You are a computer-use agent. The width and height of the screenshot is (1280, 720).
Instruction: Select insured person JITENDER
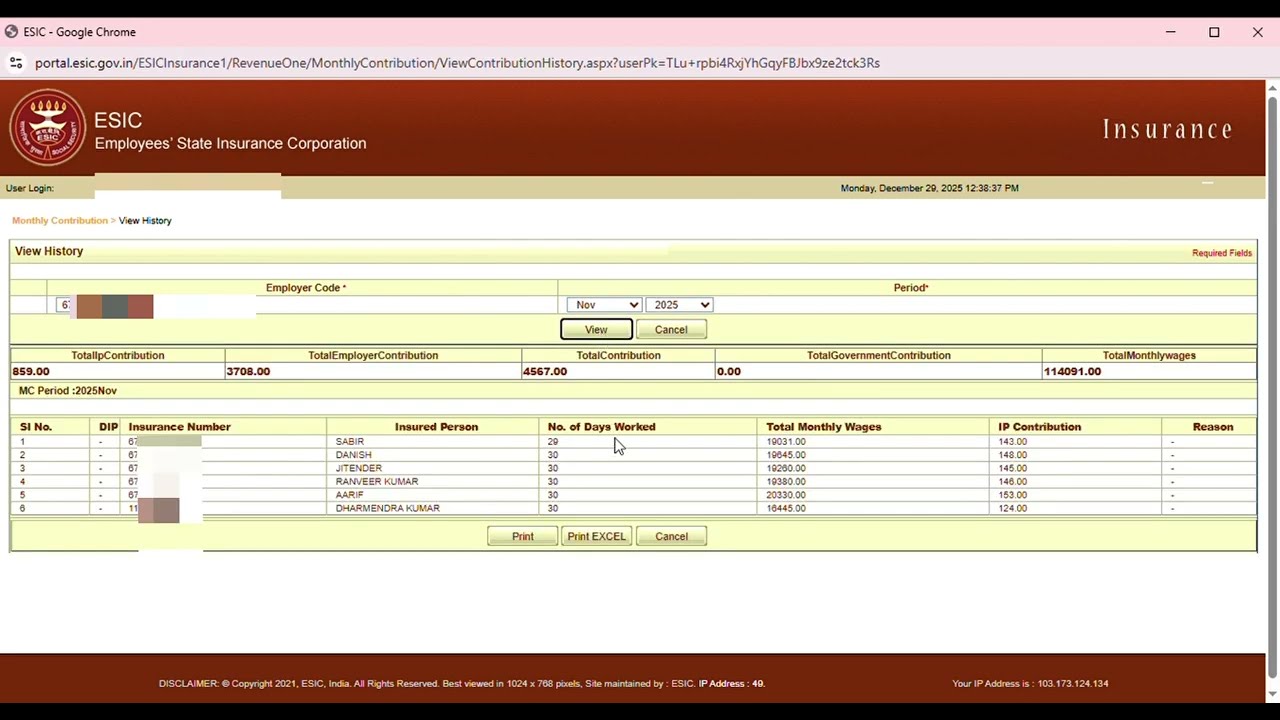[x=359, y=468]
